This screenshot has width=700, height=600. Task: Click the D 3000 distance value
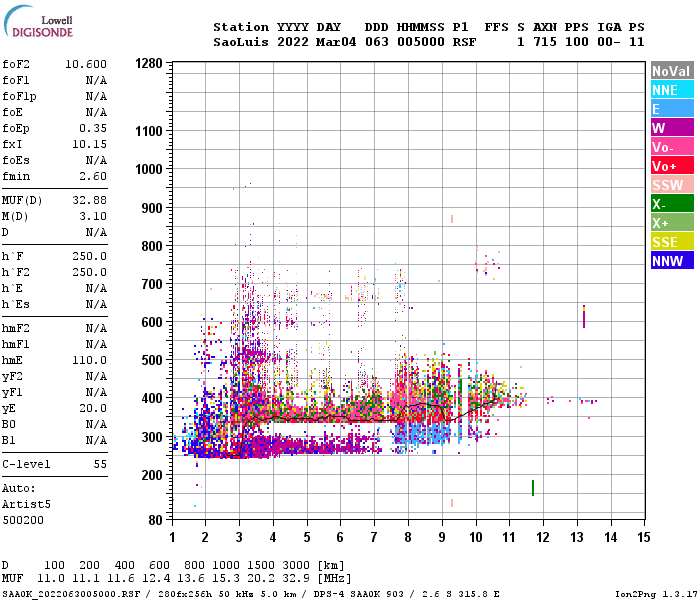(x=296, y=566)
